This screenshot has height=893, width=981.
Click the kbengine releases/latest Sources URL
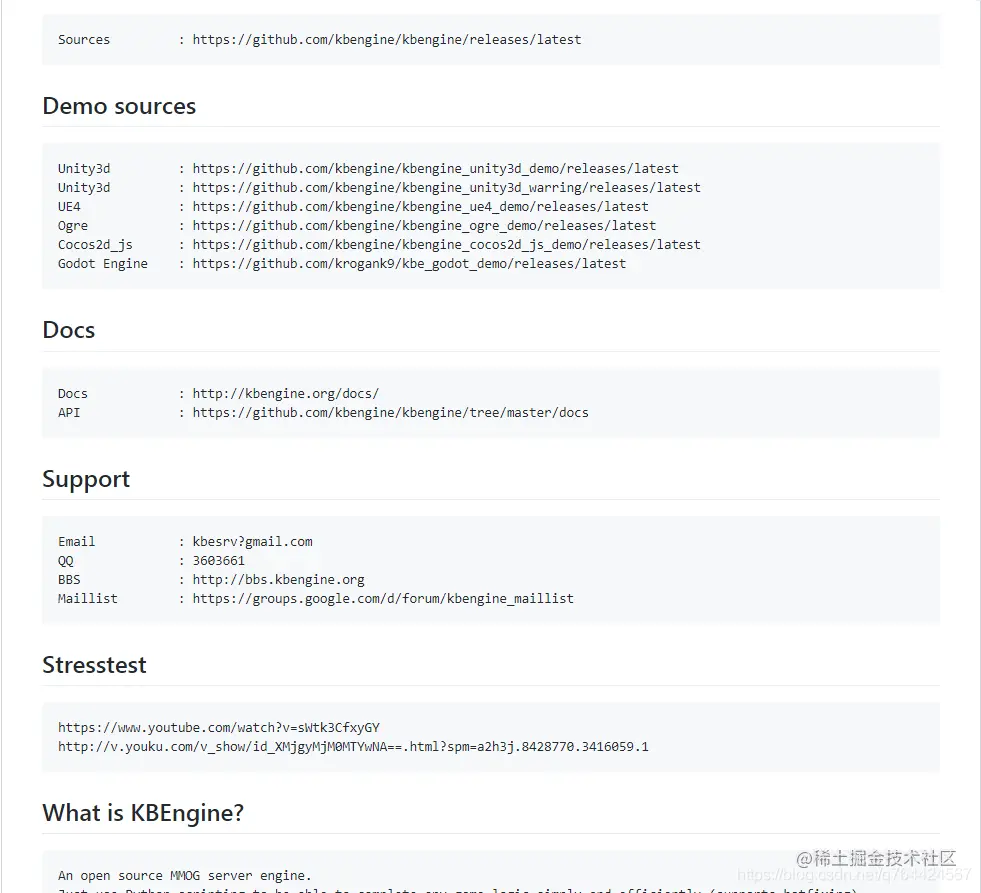[387, 39]
